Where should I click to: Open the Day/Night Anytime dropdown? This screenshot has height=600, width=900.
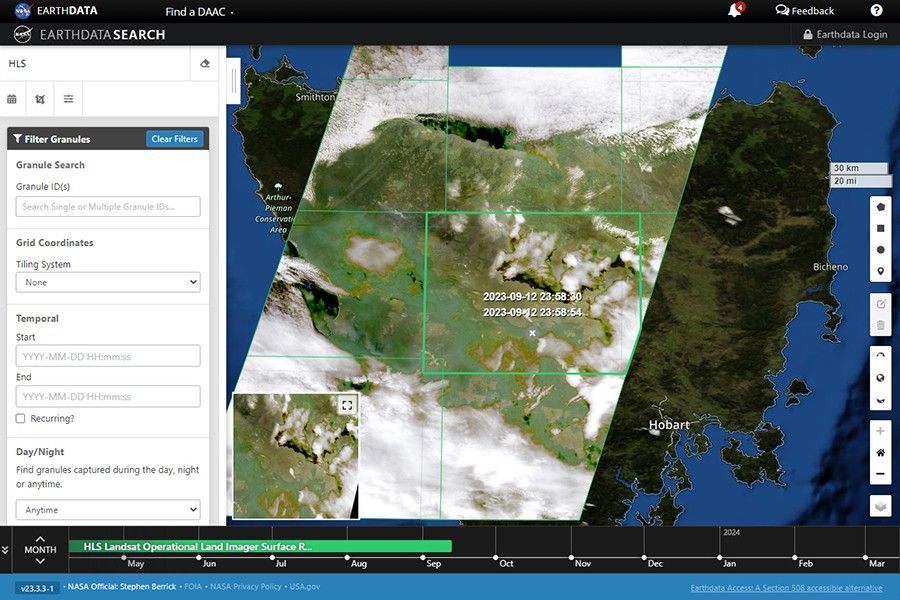[x=106, y=509]
